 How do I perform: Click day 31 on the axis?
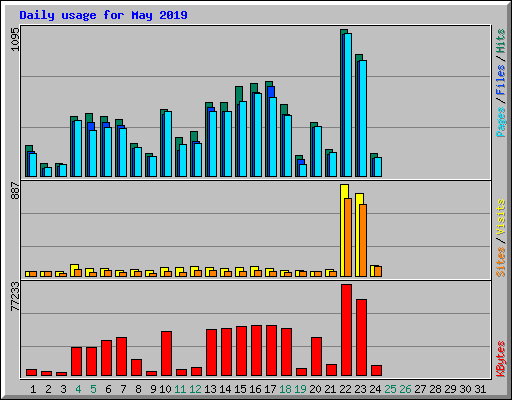[x=480, y=389]
